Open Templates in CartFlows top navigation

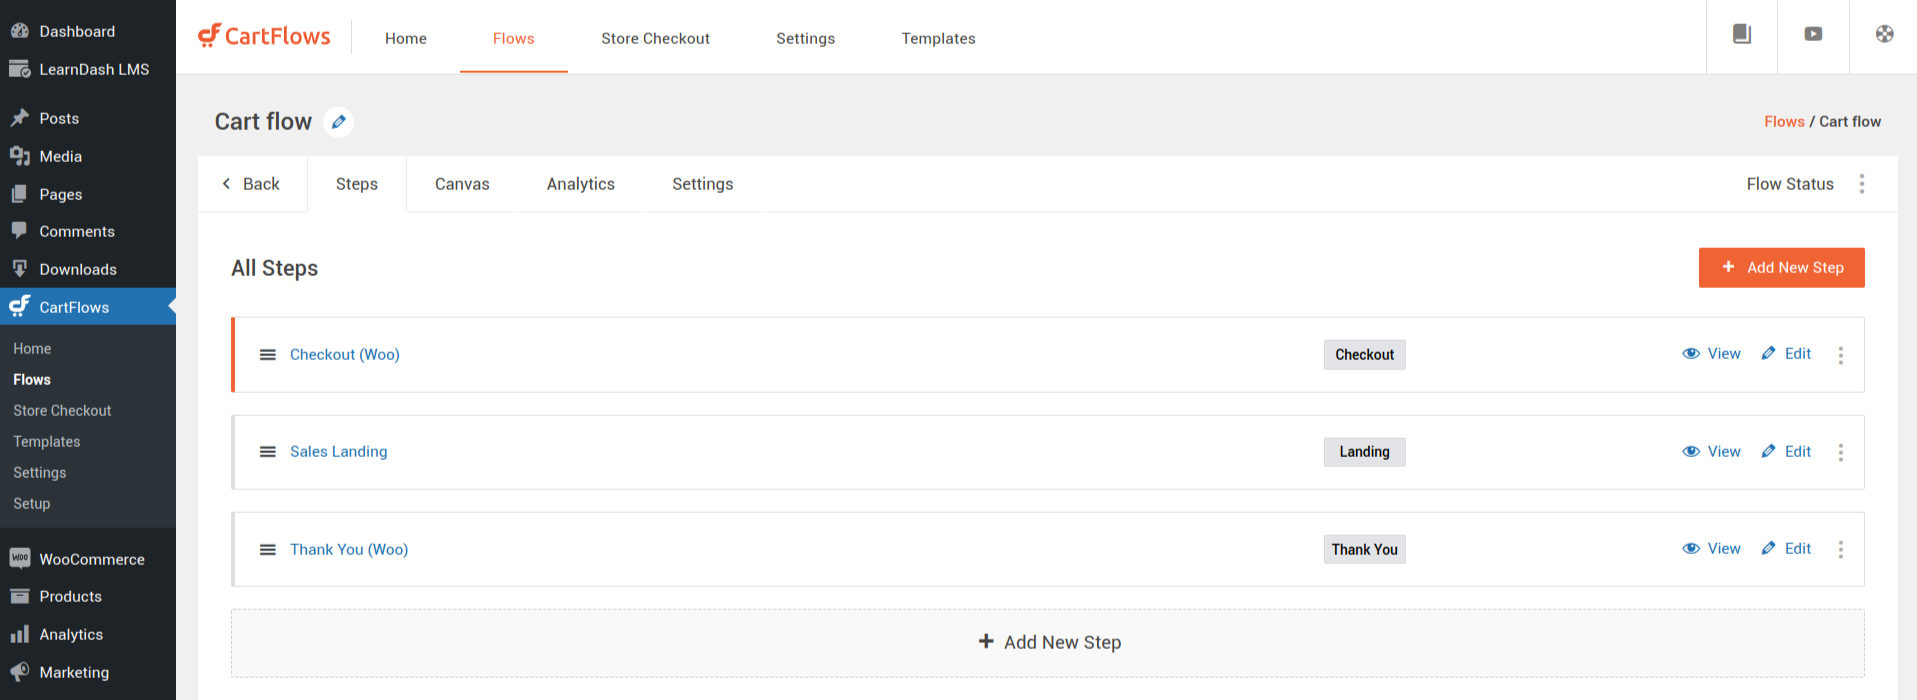[938, 38]
